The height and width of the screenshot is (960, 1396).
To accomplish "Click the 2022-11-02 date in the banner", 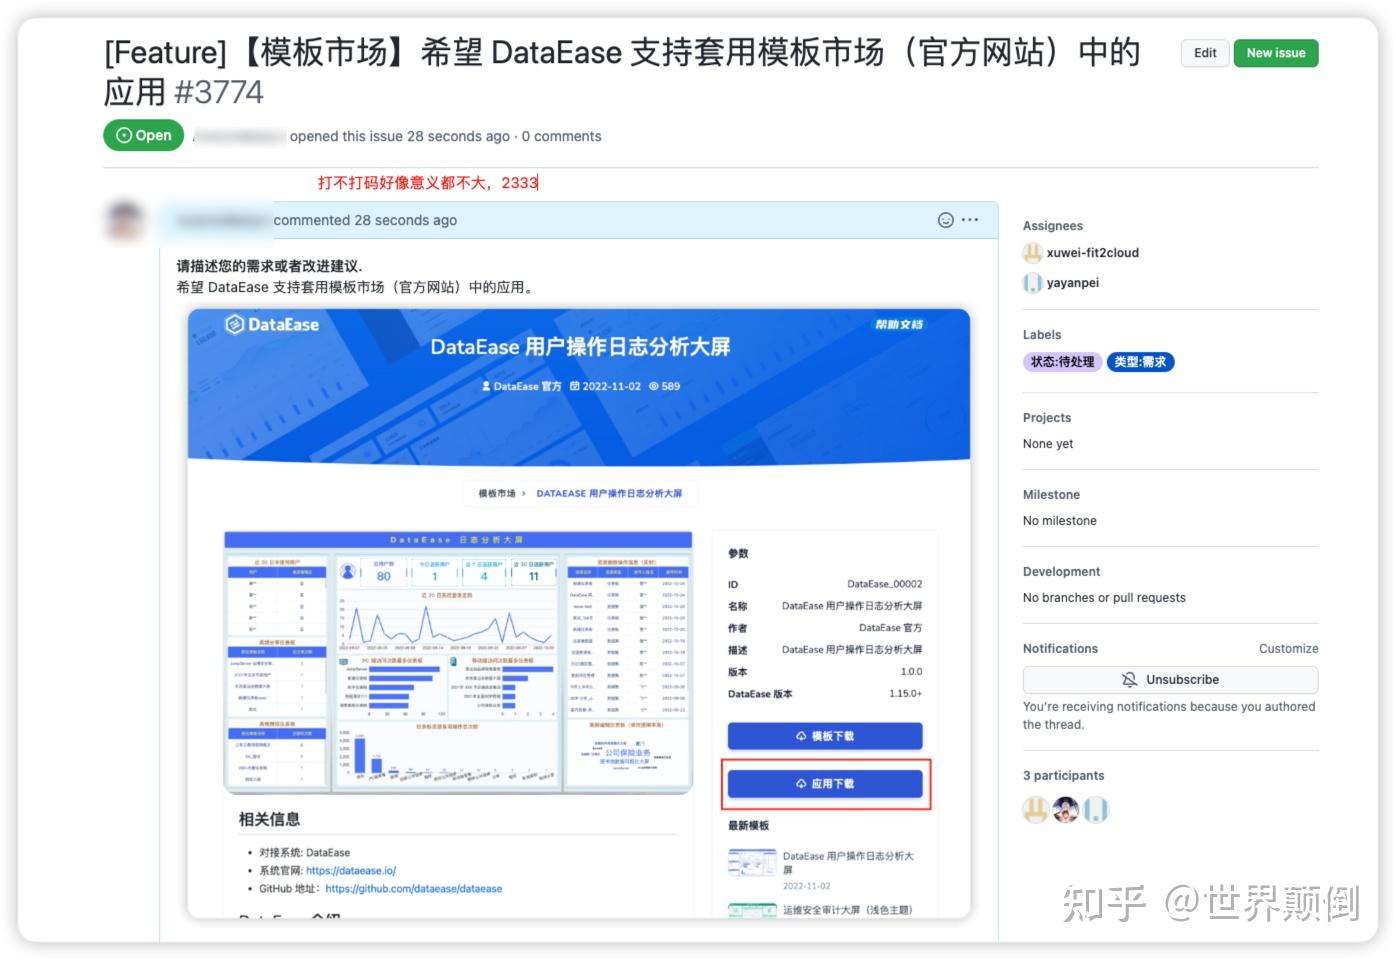I will coord(605,386).
